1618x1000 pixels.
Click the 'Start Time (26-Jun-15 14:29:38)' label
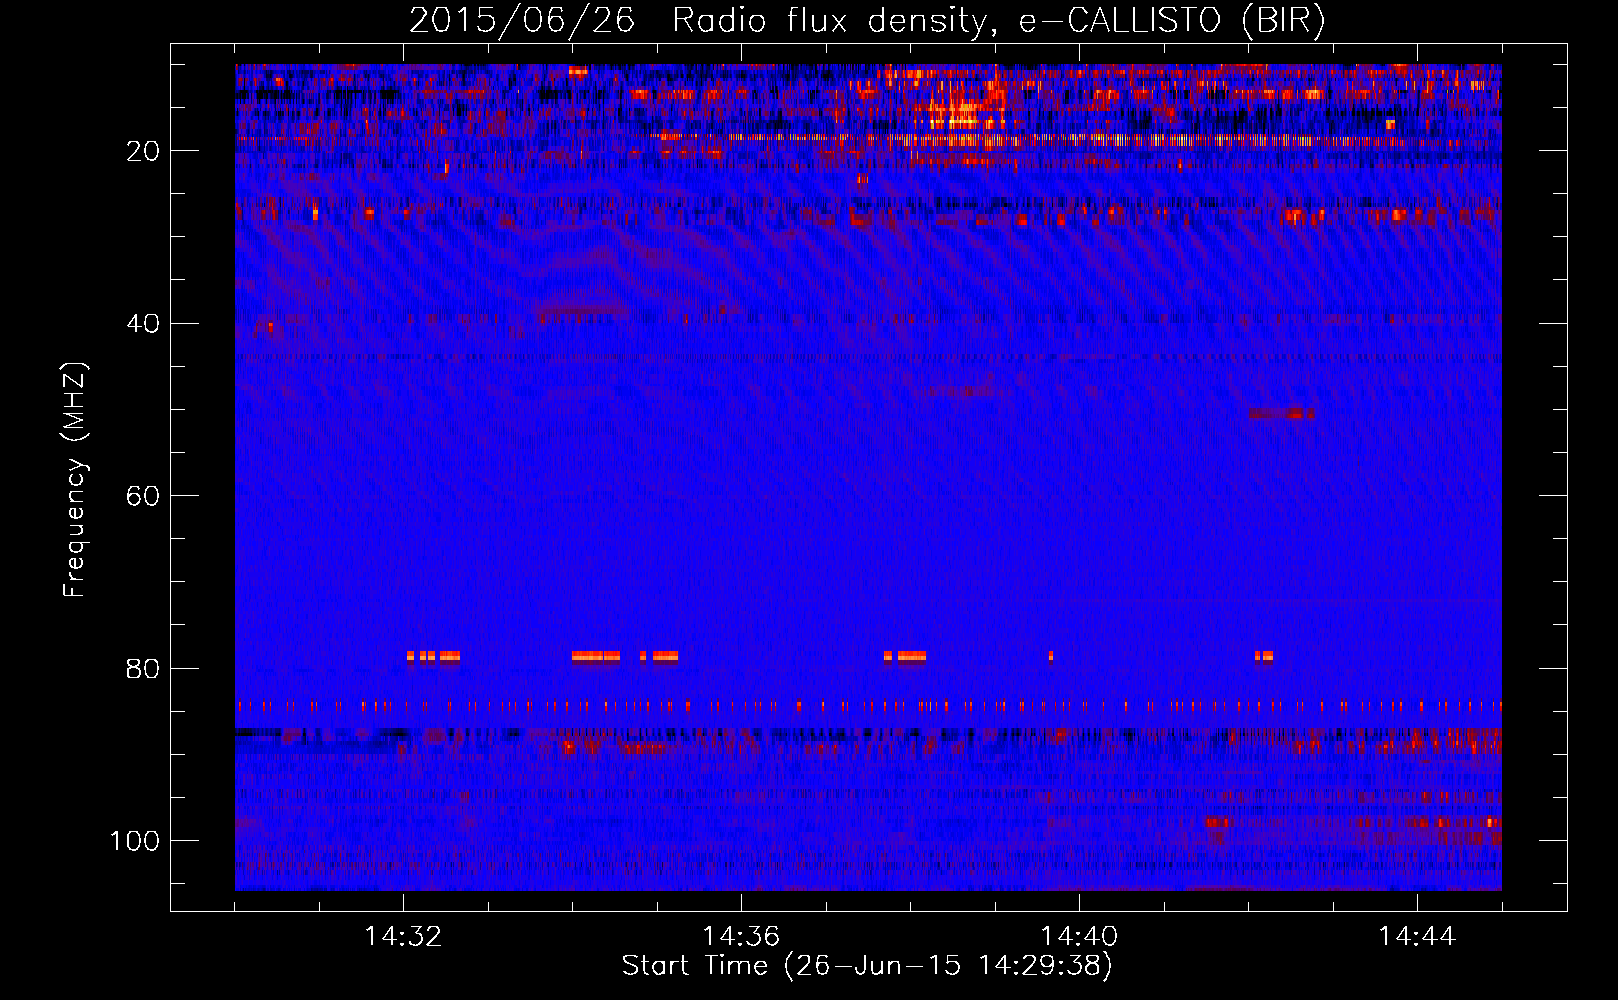tap(867, 966)
